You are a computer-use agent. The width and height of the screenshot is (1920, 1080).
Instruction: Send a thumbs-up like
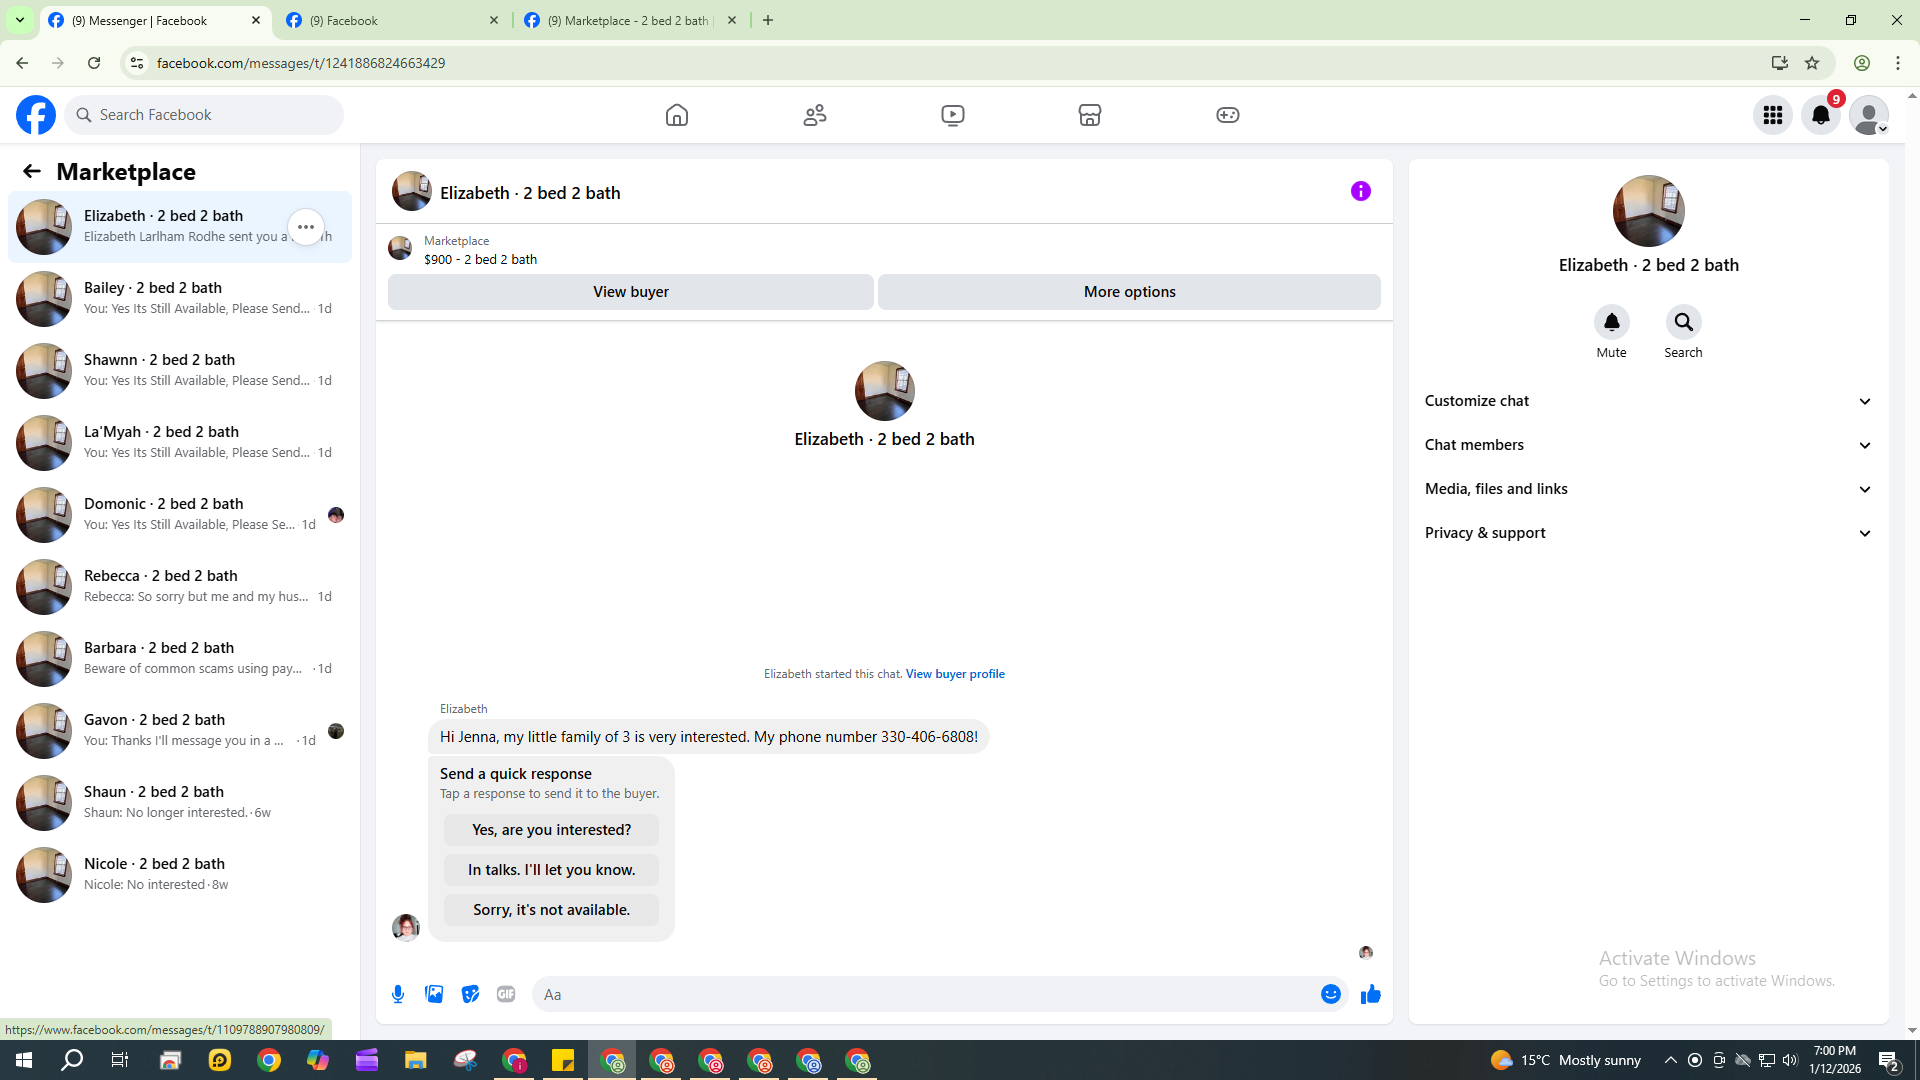(x=1370, y=994)
